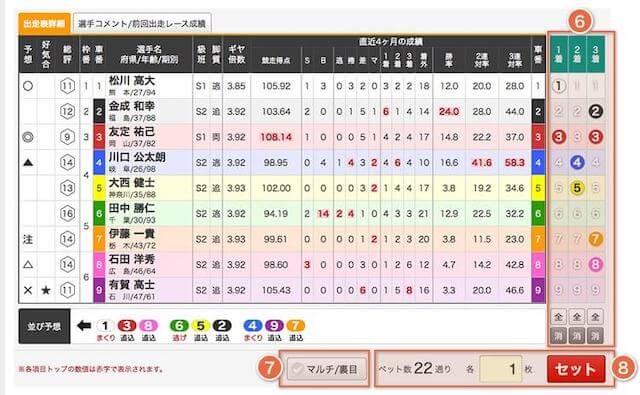Click hexagon rating 13 for 大西 健士
Viewport: 640px width, 395px height.
click(x=67, y=188)
